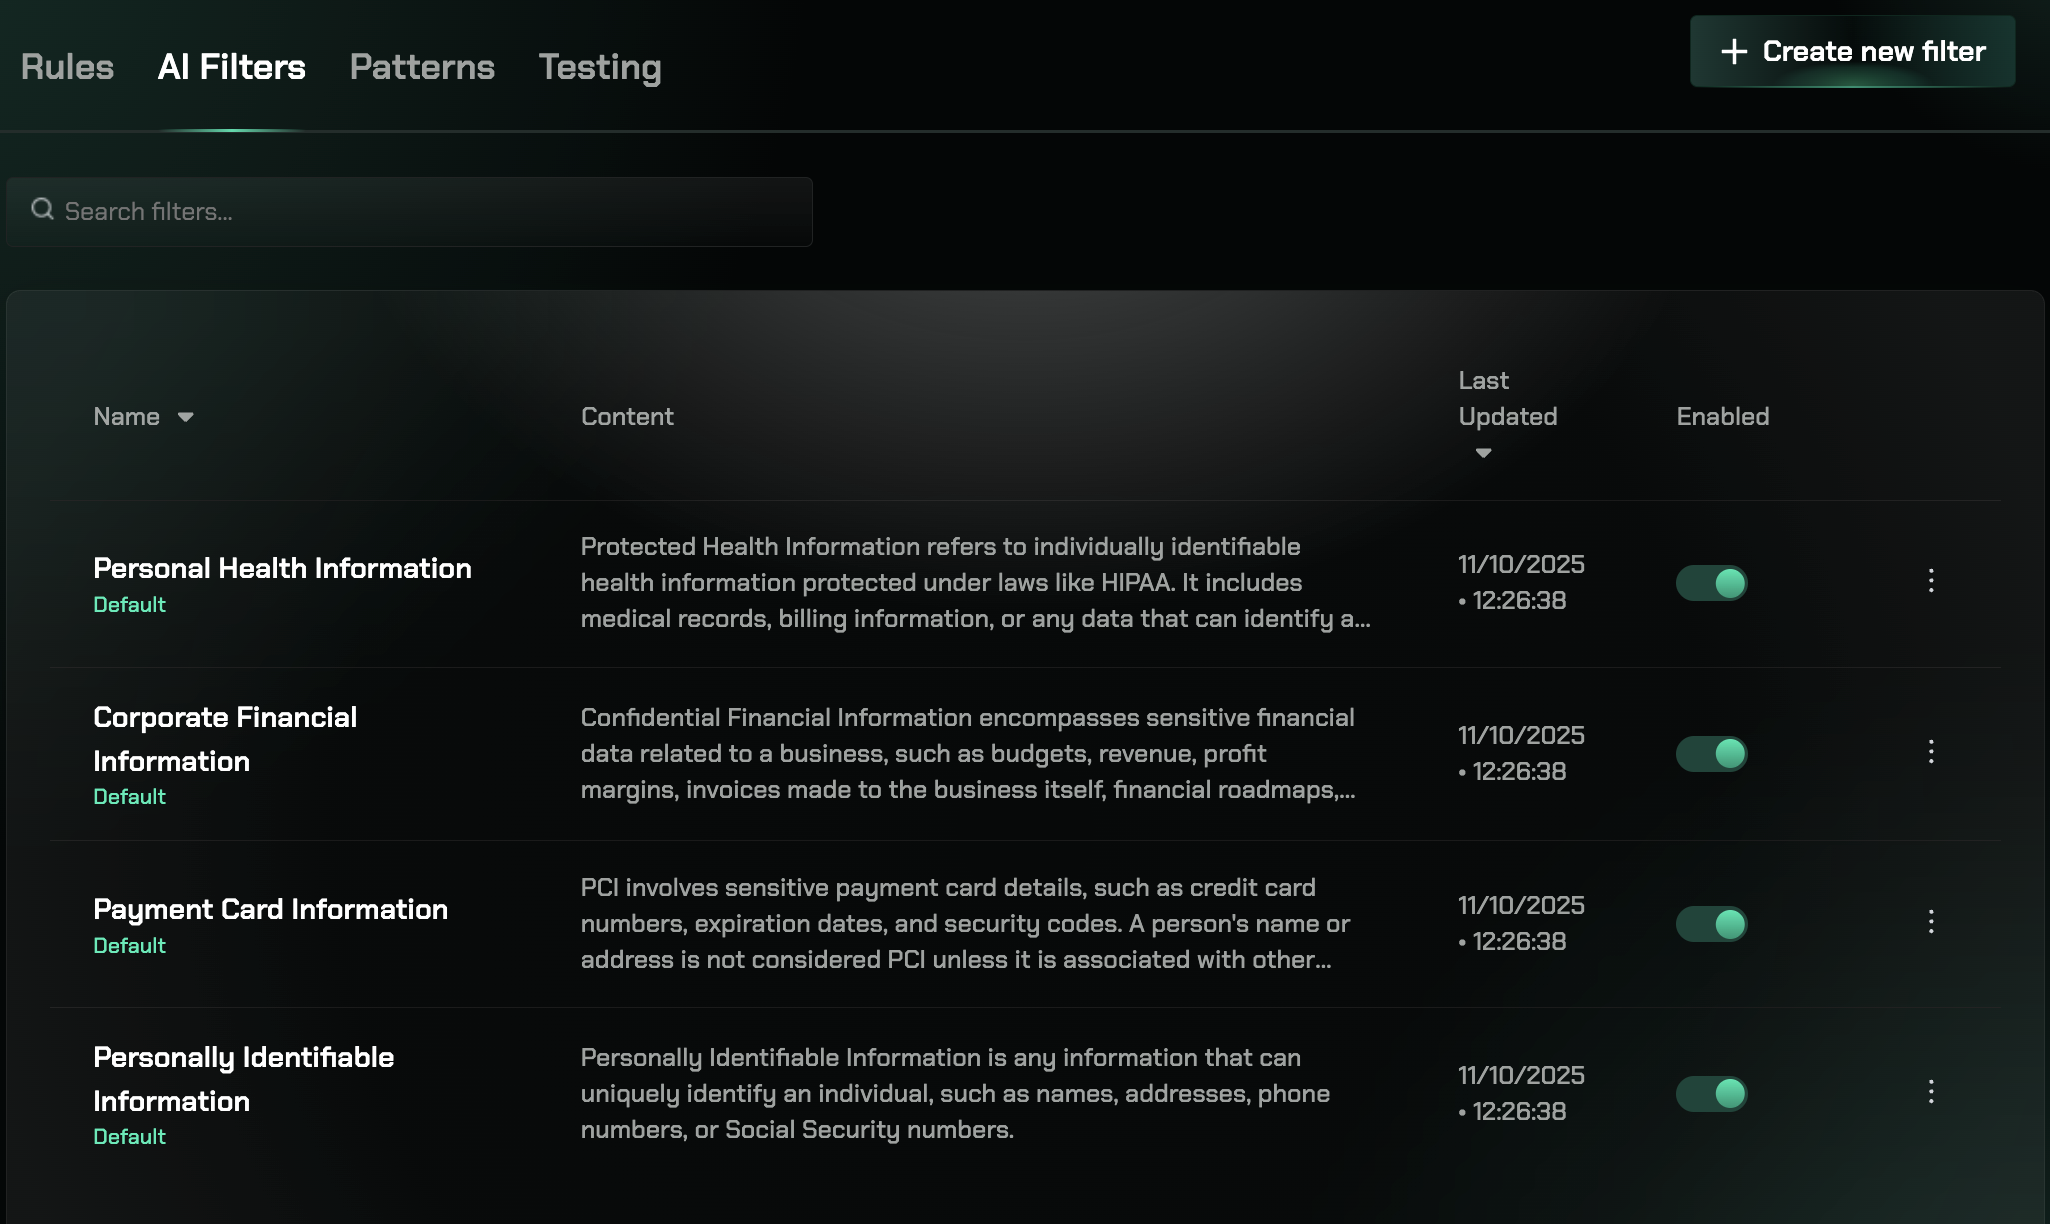Click plus icon in Create new filter
This screenshot has width=2050, height=1224.
[x=1734, y=52]
